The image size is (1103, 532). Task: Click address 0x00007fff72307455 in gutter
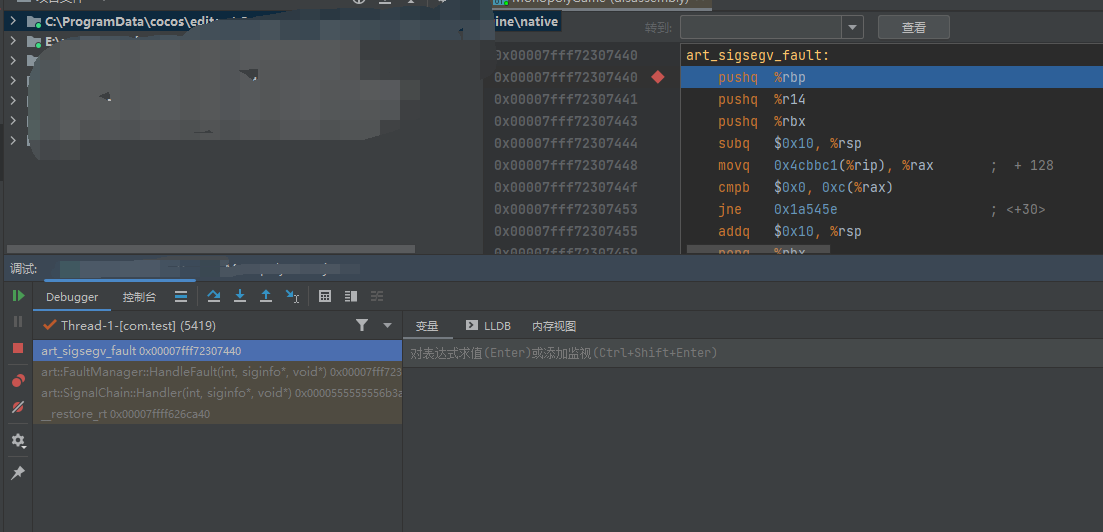coord(566,231)
